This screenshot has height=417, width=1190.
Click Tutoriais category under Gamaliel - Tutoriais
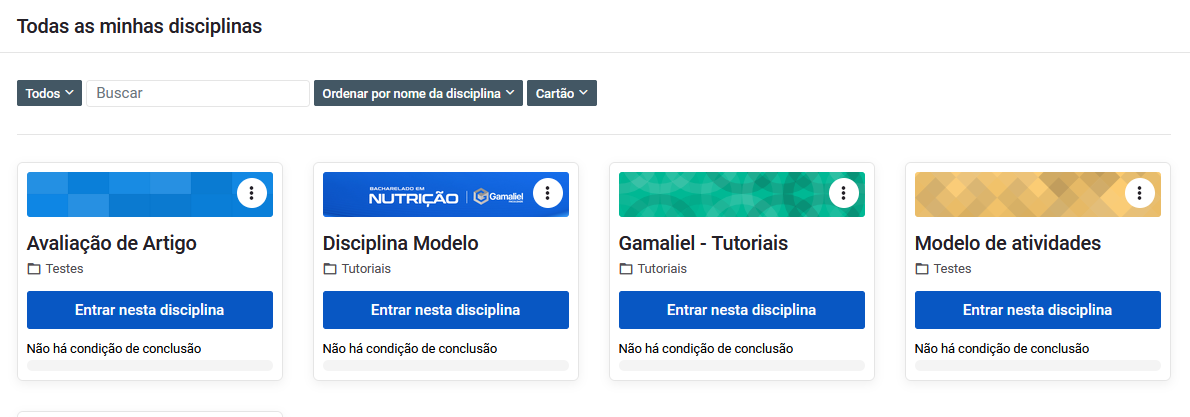point(662,269)
